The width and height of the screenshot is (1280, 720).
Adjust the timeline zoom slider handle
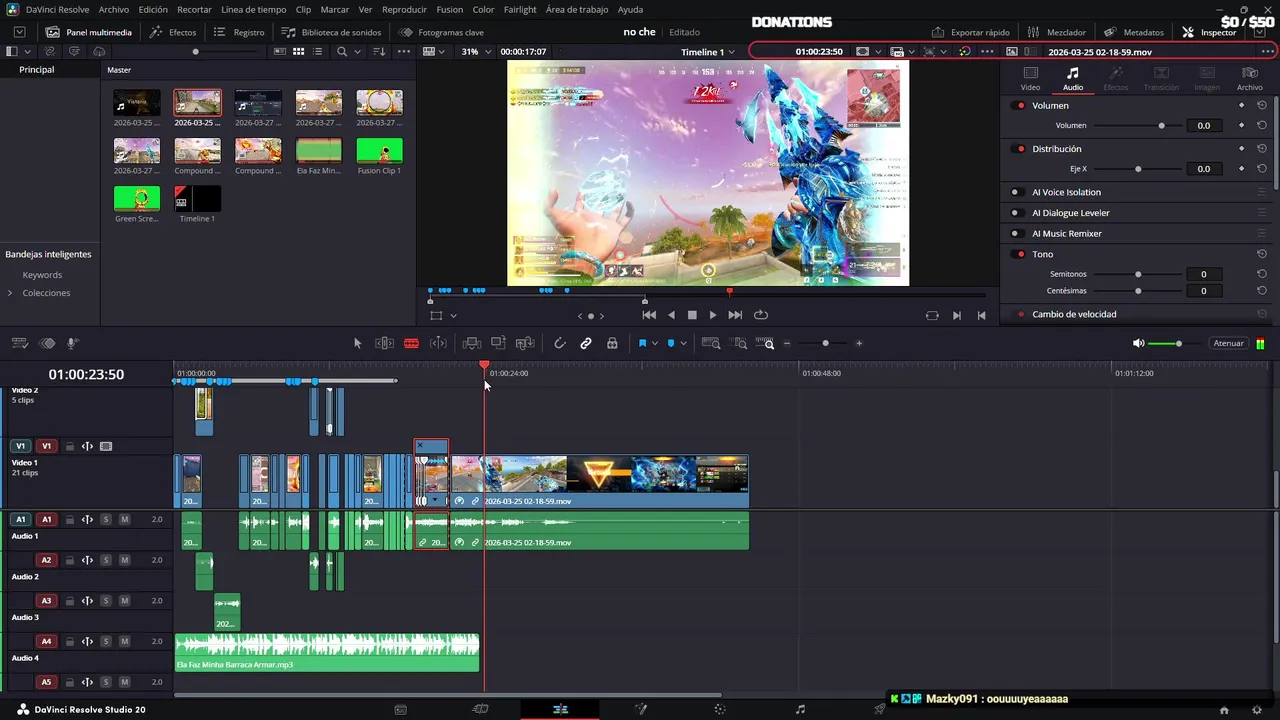[x=825, y=343]
